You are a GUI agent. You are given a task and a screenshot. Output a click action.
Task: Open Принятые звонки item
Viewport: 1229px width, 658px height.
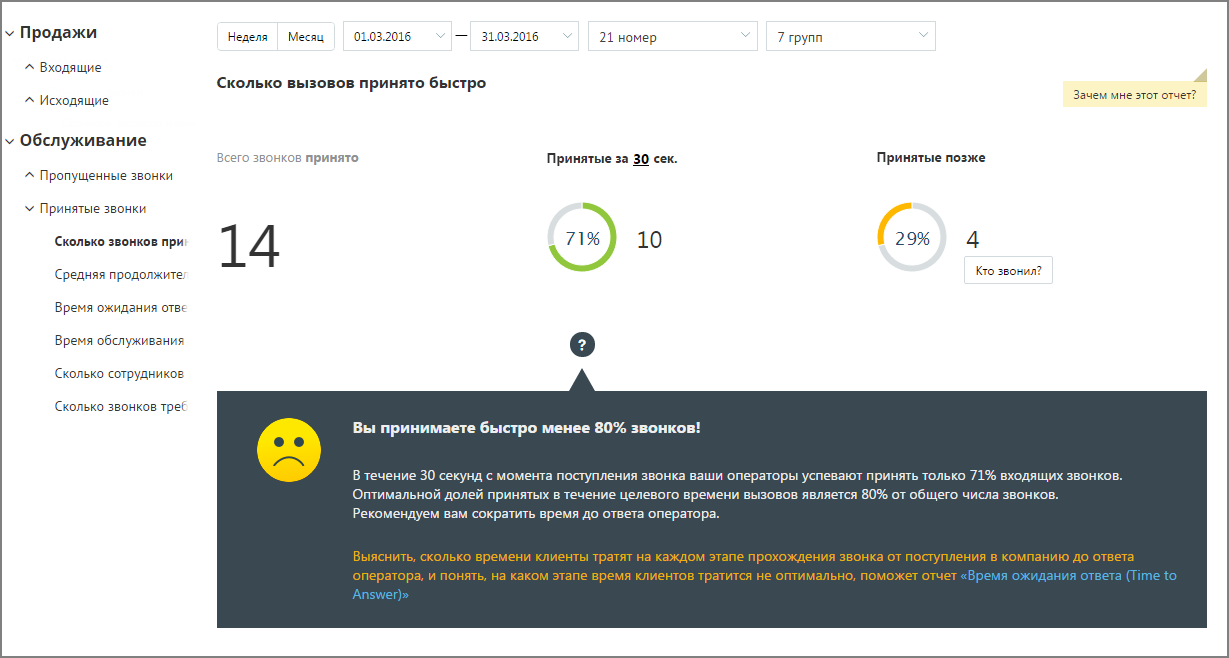click(93, 208)
